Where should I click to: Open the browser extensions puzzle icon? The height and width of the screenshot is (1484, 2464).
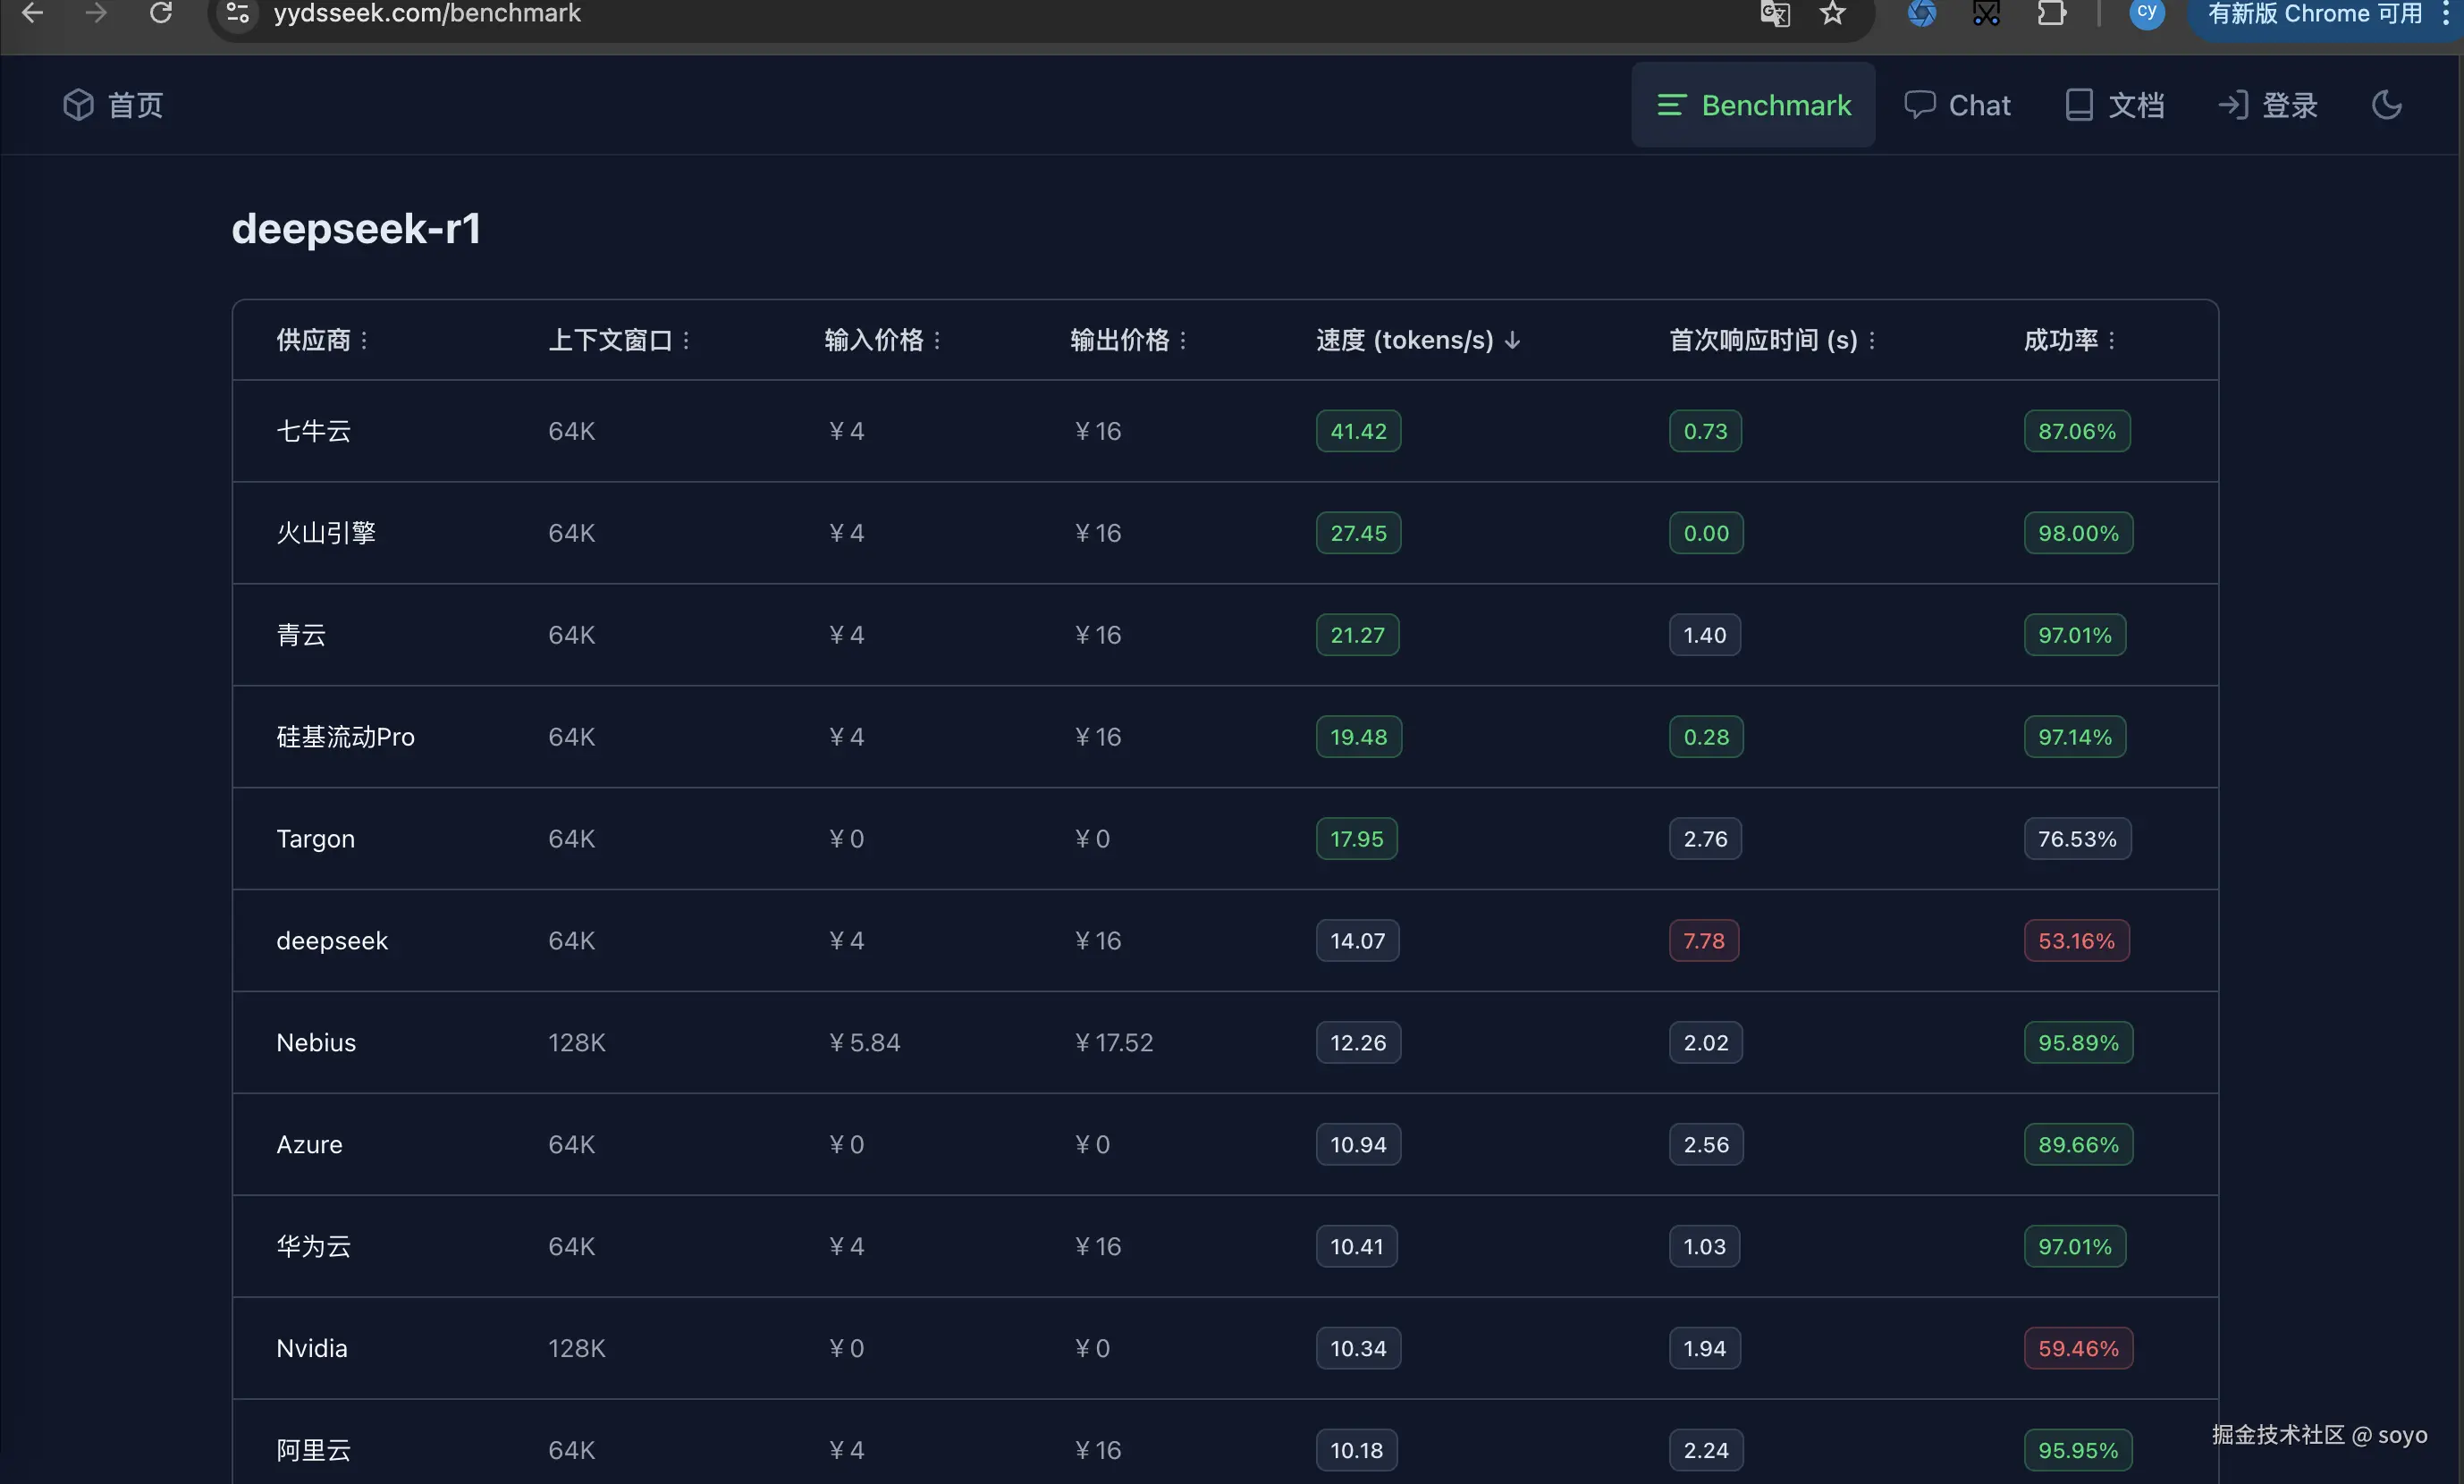pyautogui.click(x=2051, y=14)
